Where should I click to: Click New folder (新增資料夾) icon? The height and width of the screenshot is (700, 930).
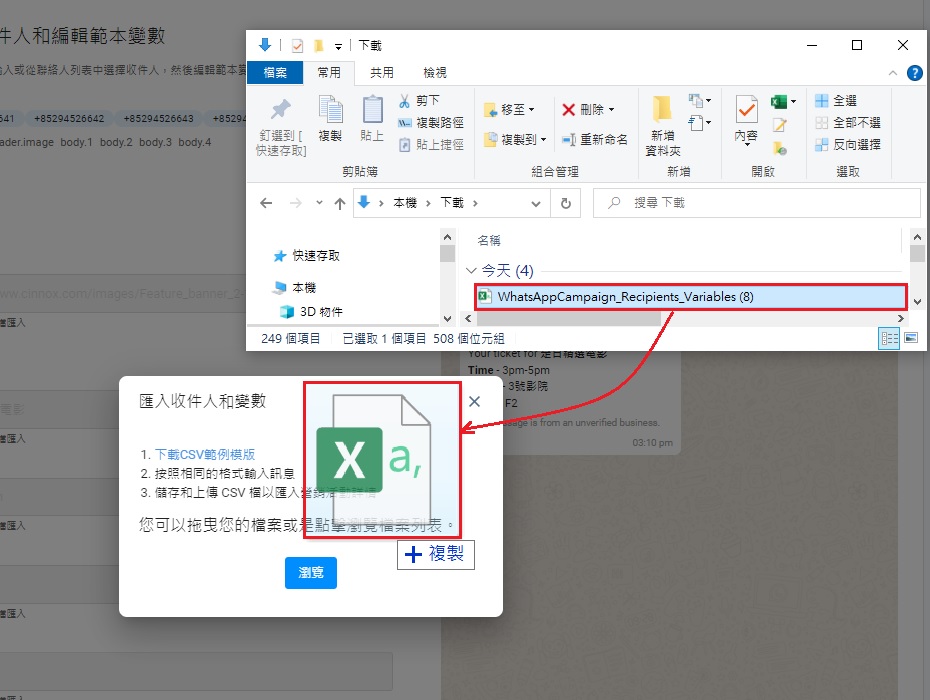coord(662,109)
